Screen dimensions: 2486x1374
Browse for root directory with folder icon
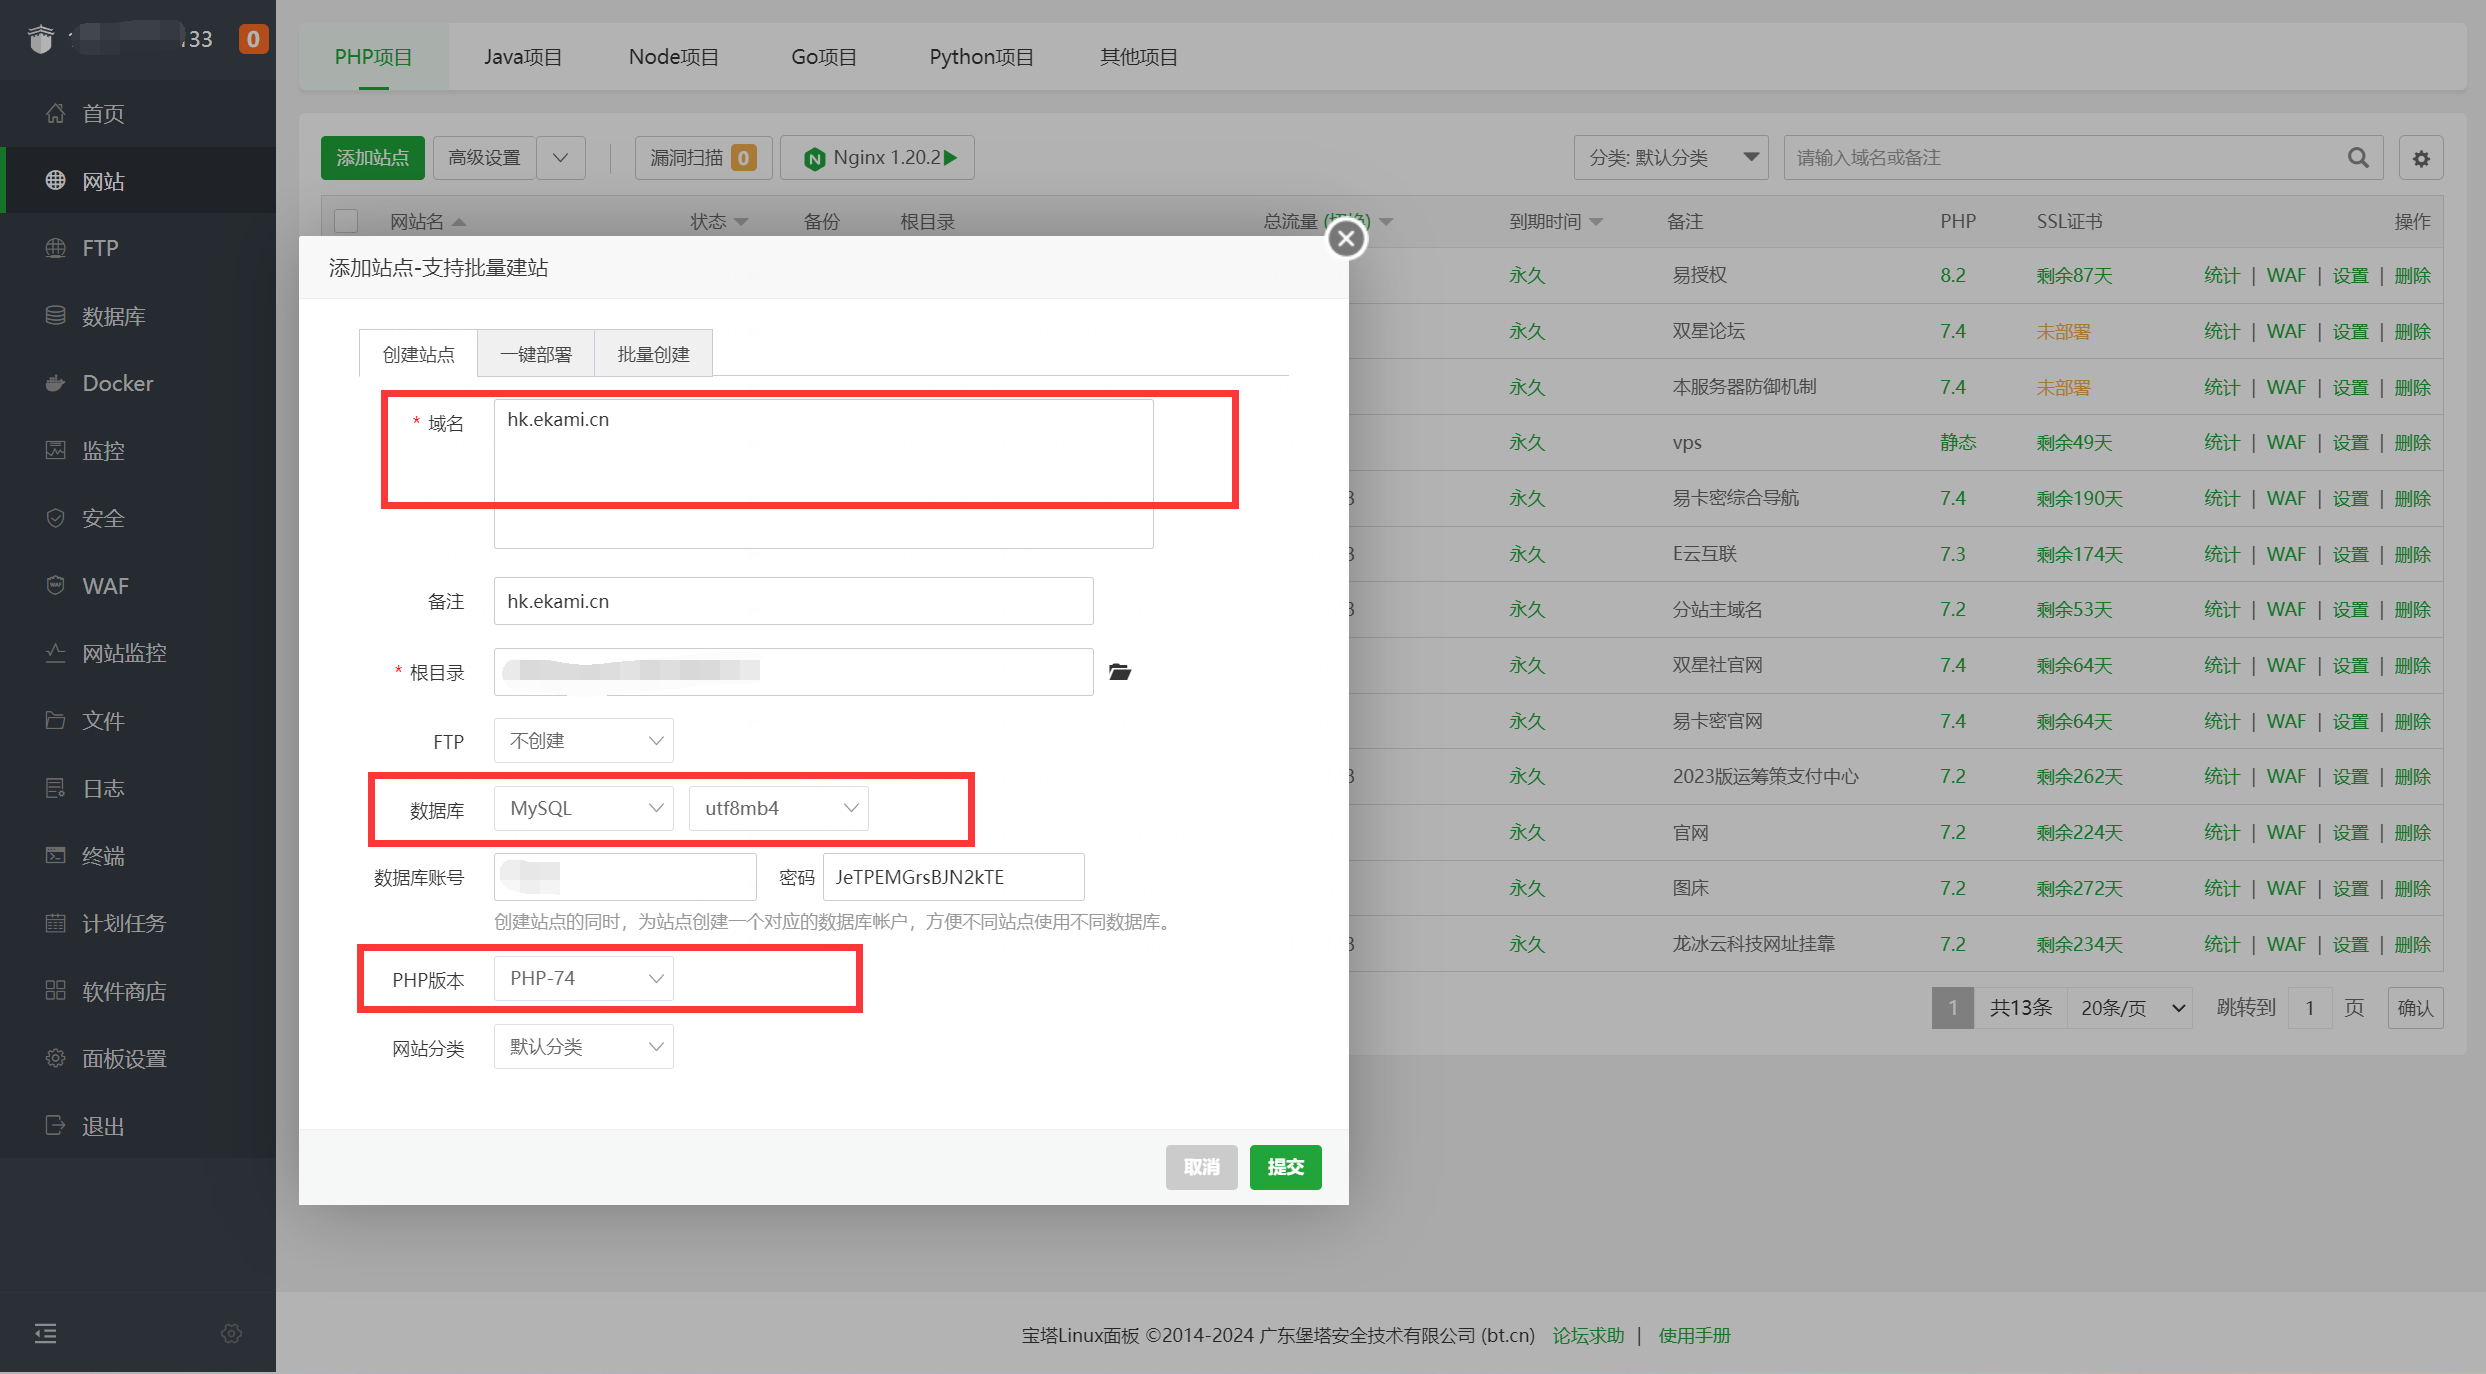tap(1120, 672)
